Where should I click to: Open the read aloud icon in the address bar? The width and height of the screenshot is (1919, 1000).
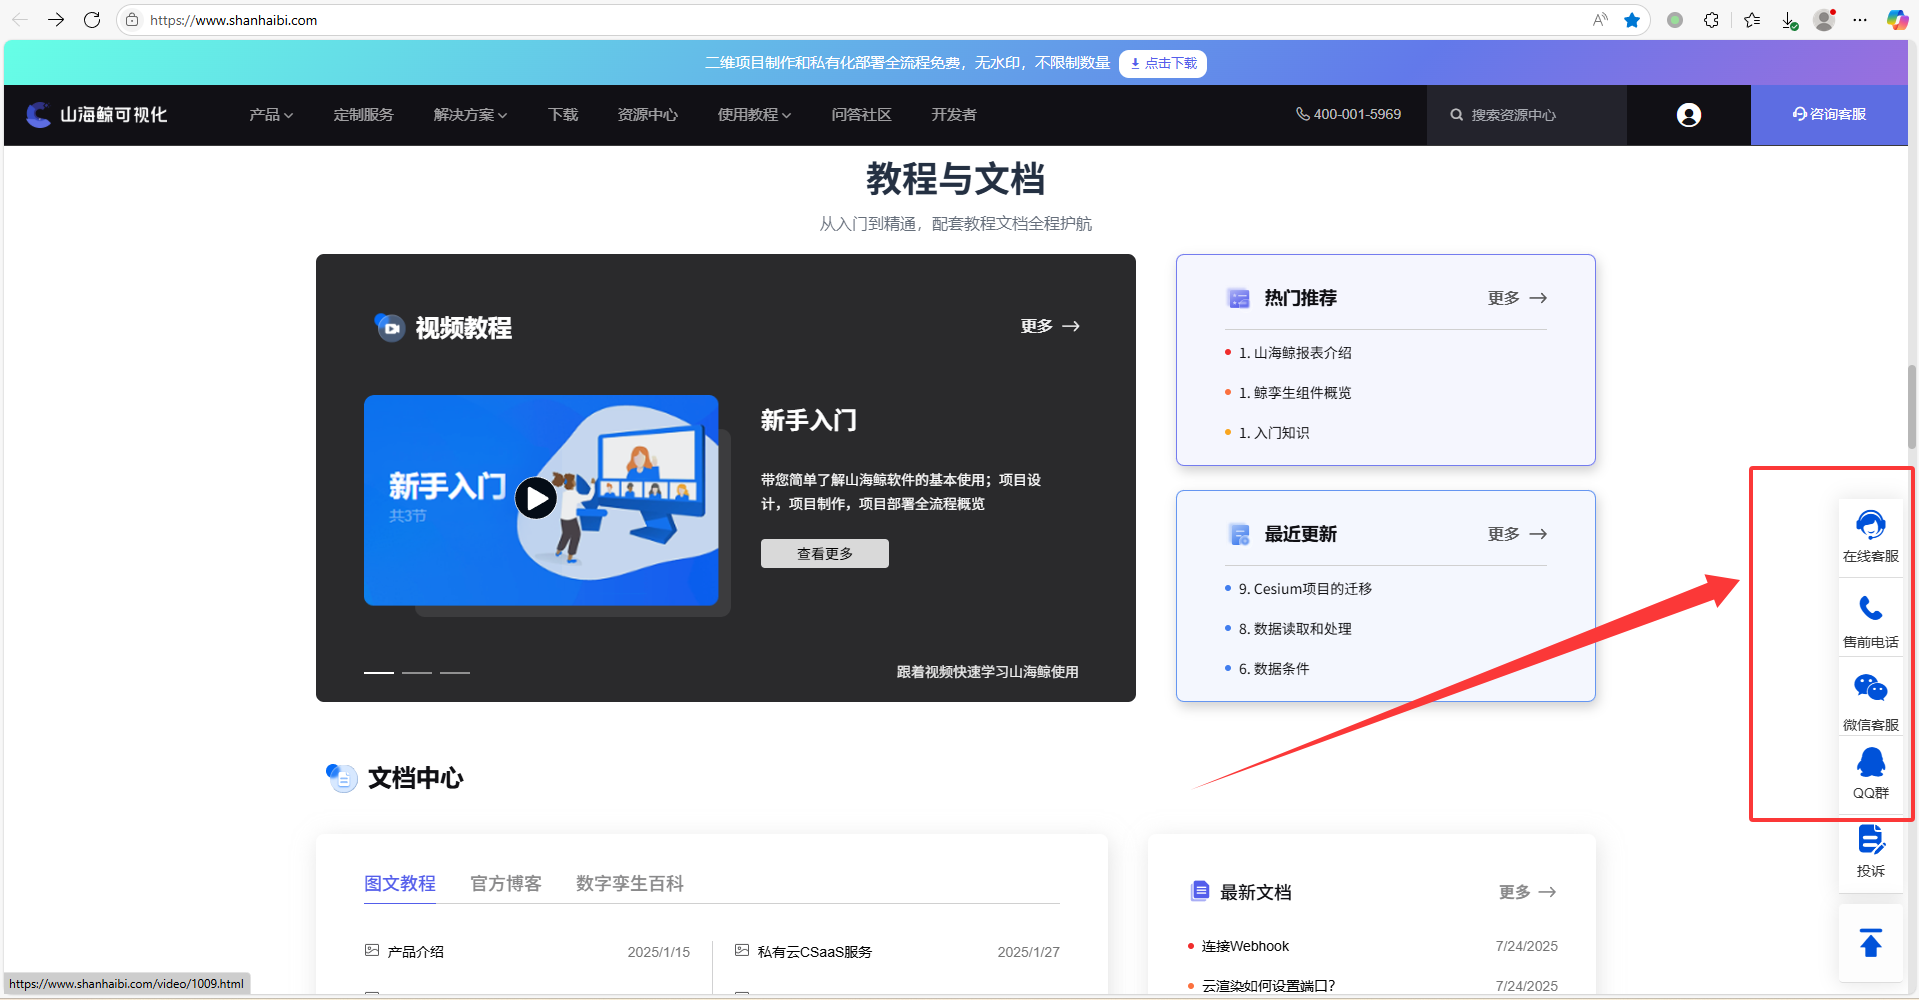(1600, 20)
